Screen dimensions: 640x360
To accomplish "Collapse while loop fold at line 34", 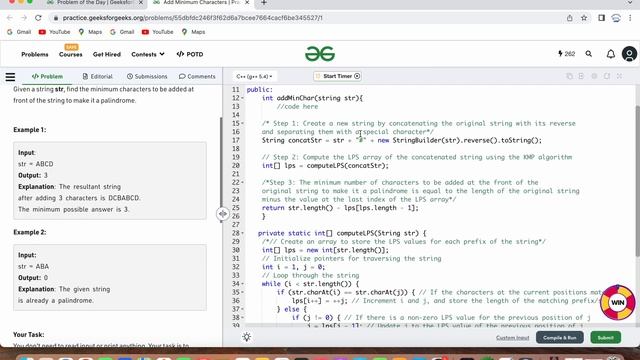I will tap(242, 284).
